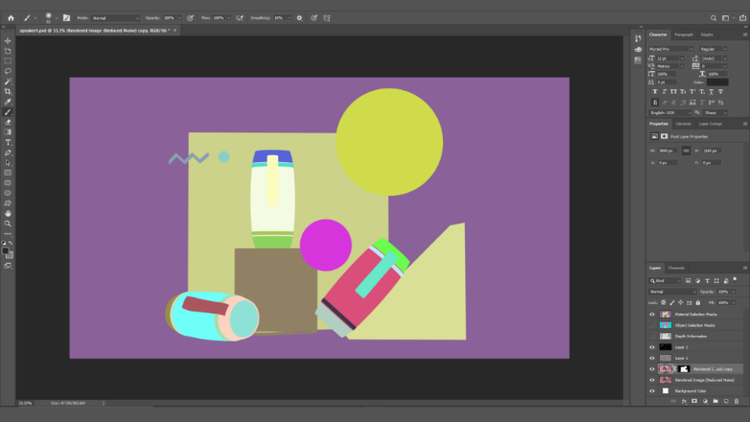Choose the Horizontal Type tool
This screenshot has height=422, width=750.
(8, 142)
